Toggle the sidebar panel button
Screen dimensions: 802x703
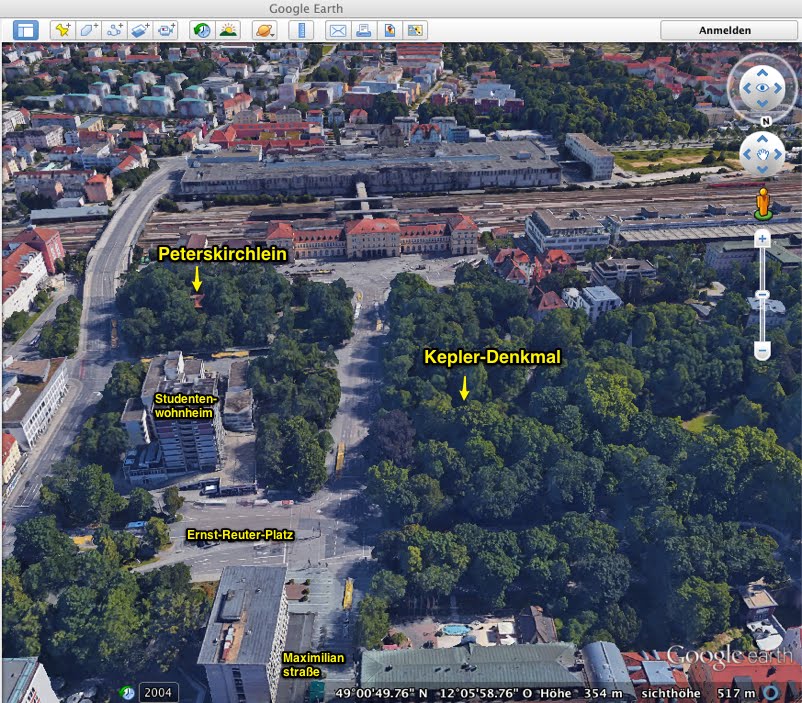(26, 30)
